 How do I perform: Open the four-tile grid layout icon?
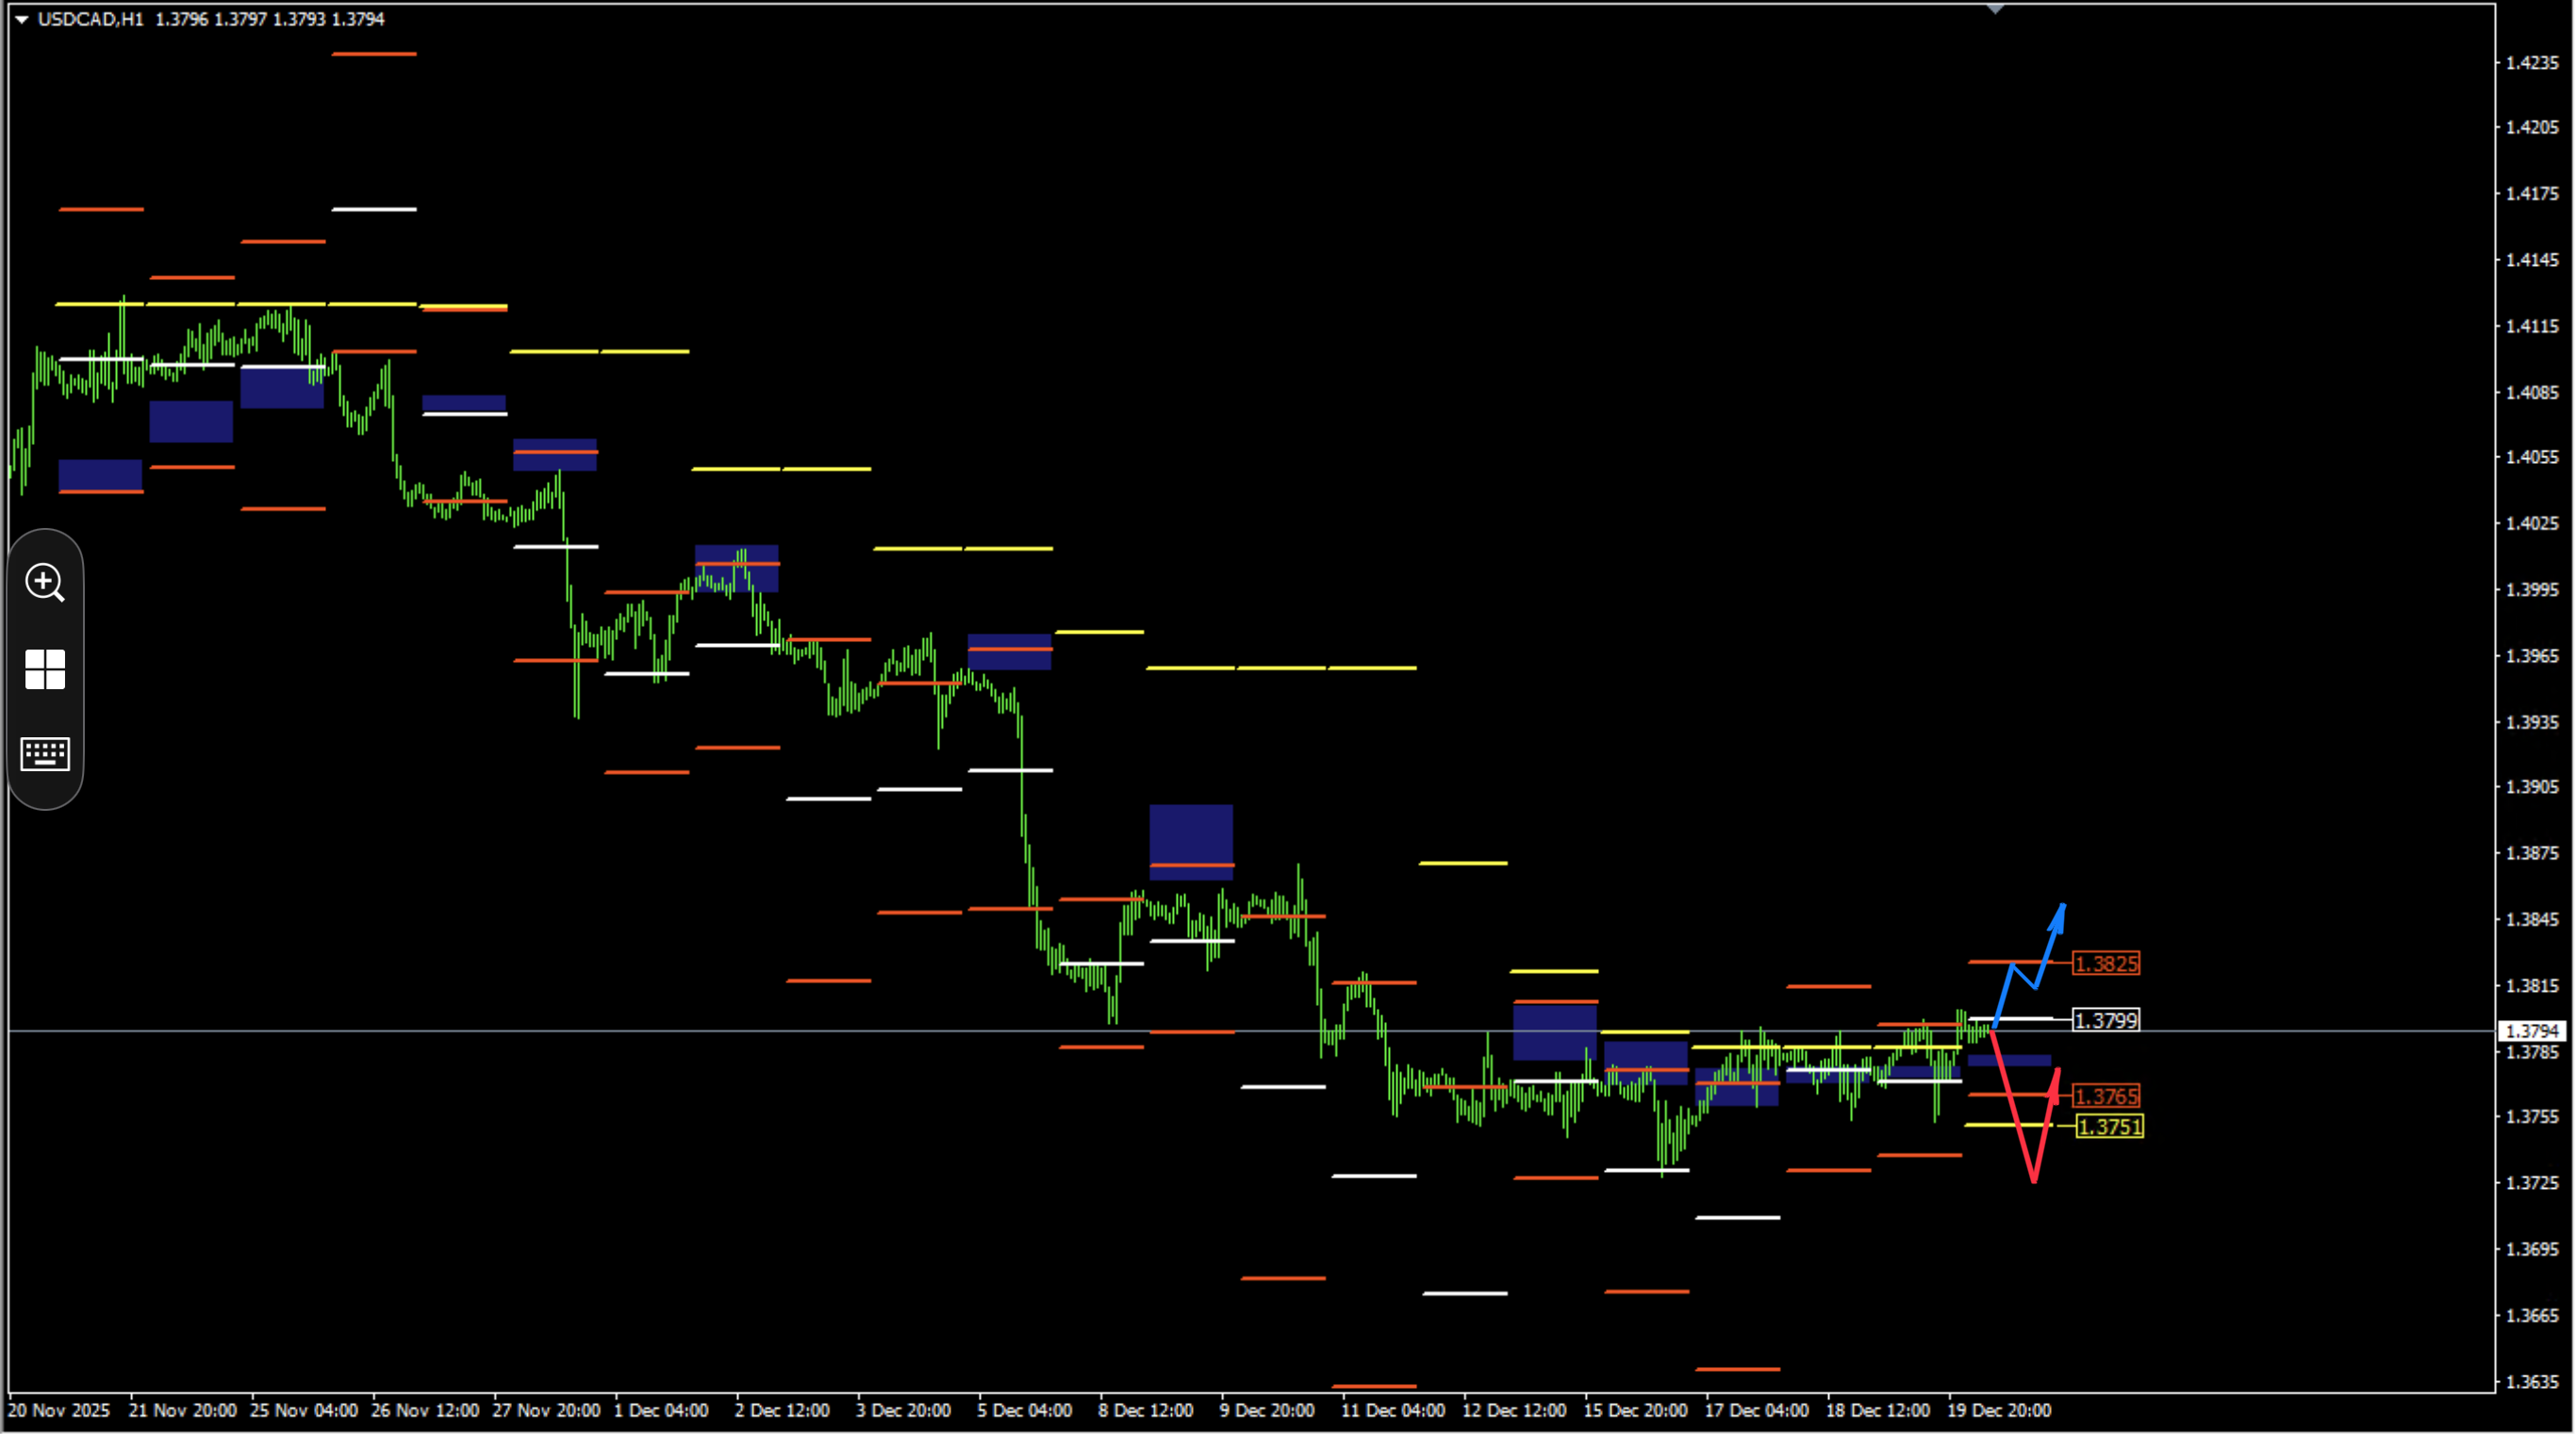(x=45, y=669)
